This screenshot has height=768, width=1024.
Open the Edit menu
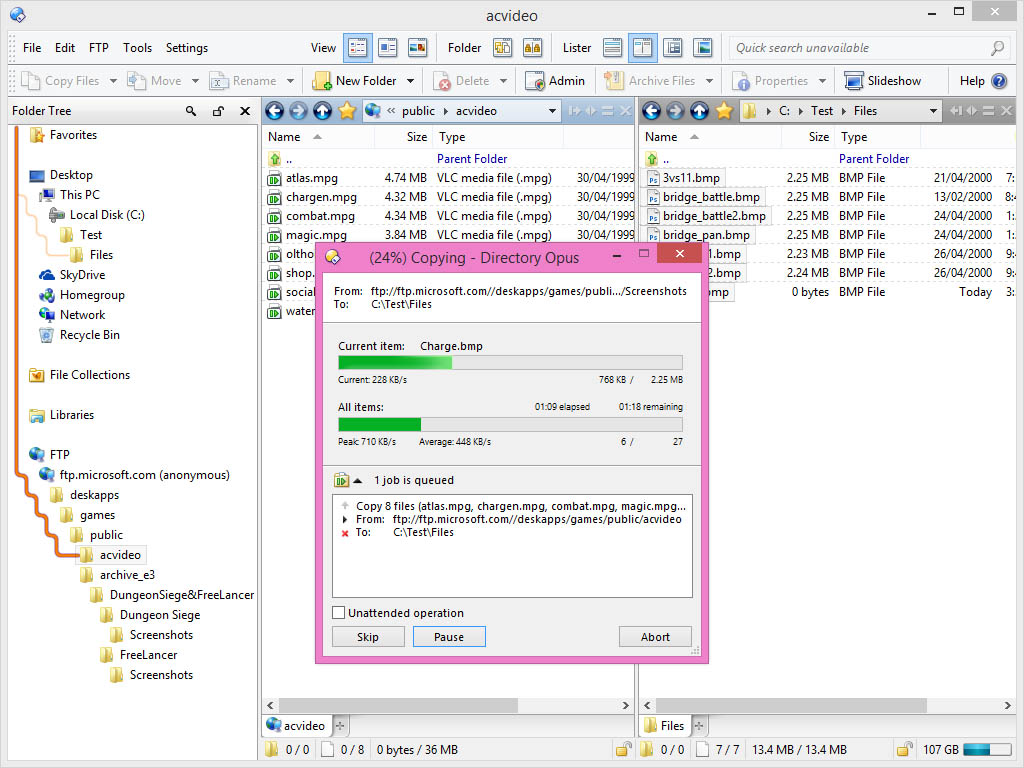pyautogui.click(x=65, y=48)
